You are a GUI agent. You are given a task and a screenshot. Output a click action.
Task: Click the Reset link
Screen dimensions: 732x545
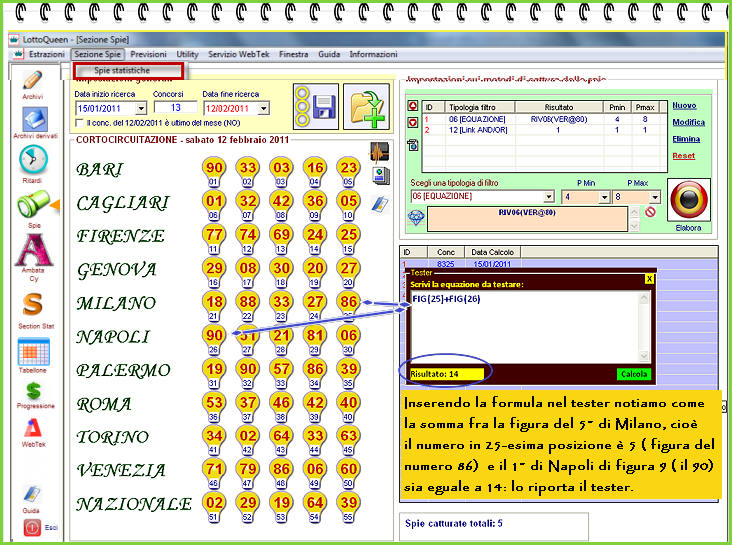pos(683,156)
